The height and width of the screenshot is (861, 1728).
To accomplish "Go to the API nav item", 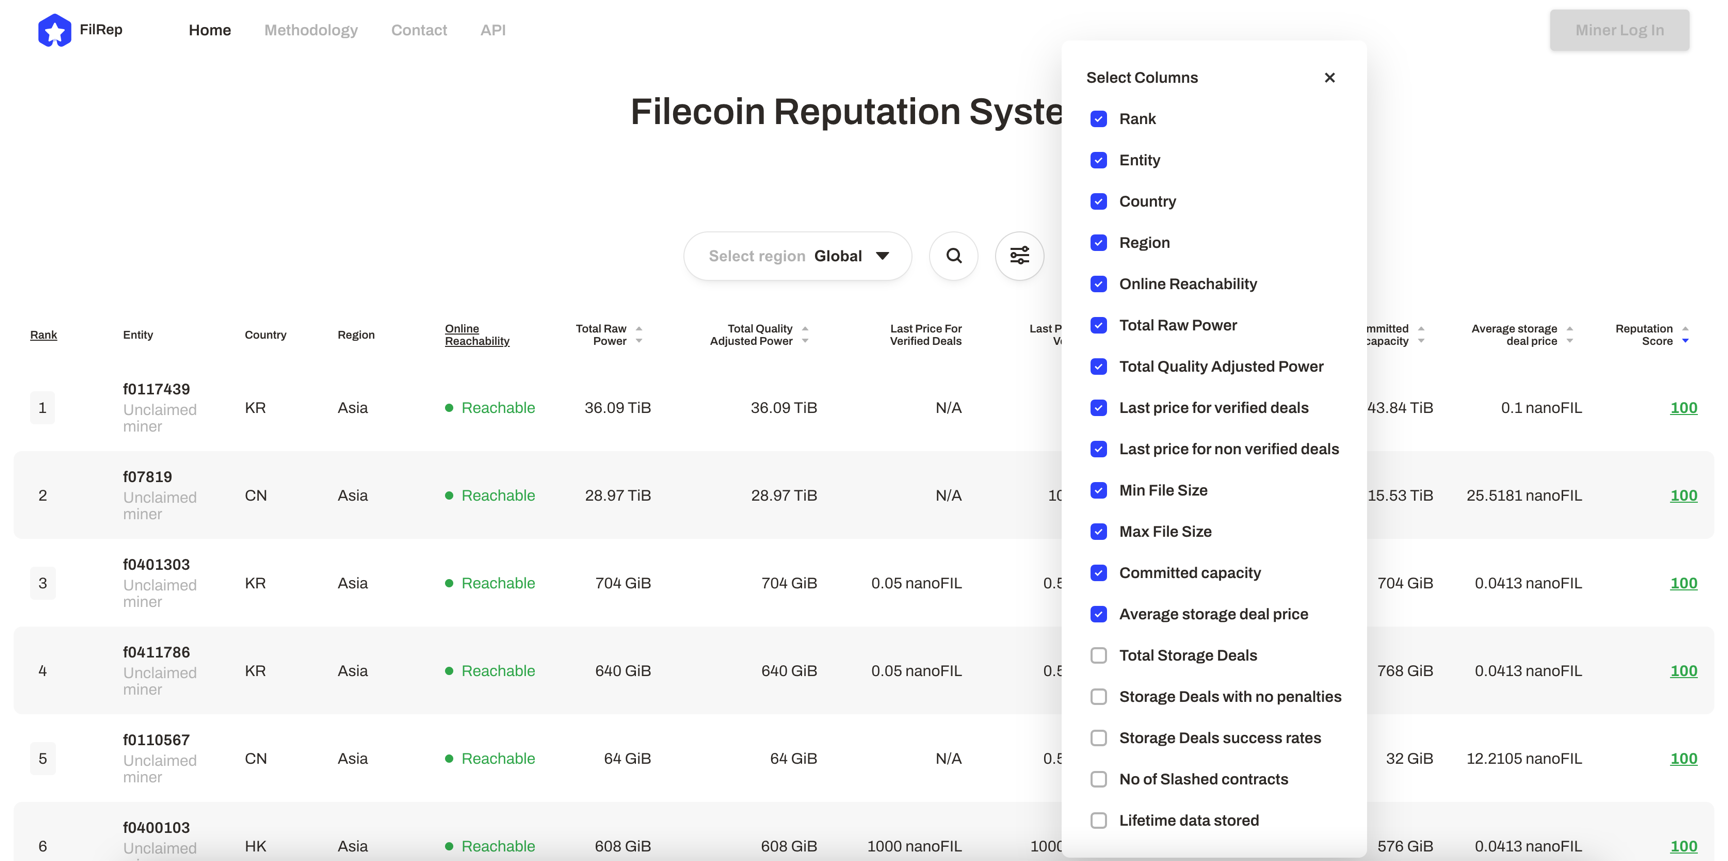I will pos(492,30).
